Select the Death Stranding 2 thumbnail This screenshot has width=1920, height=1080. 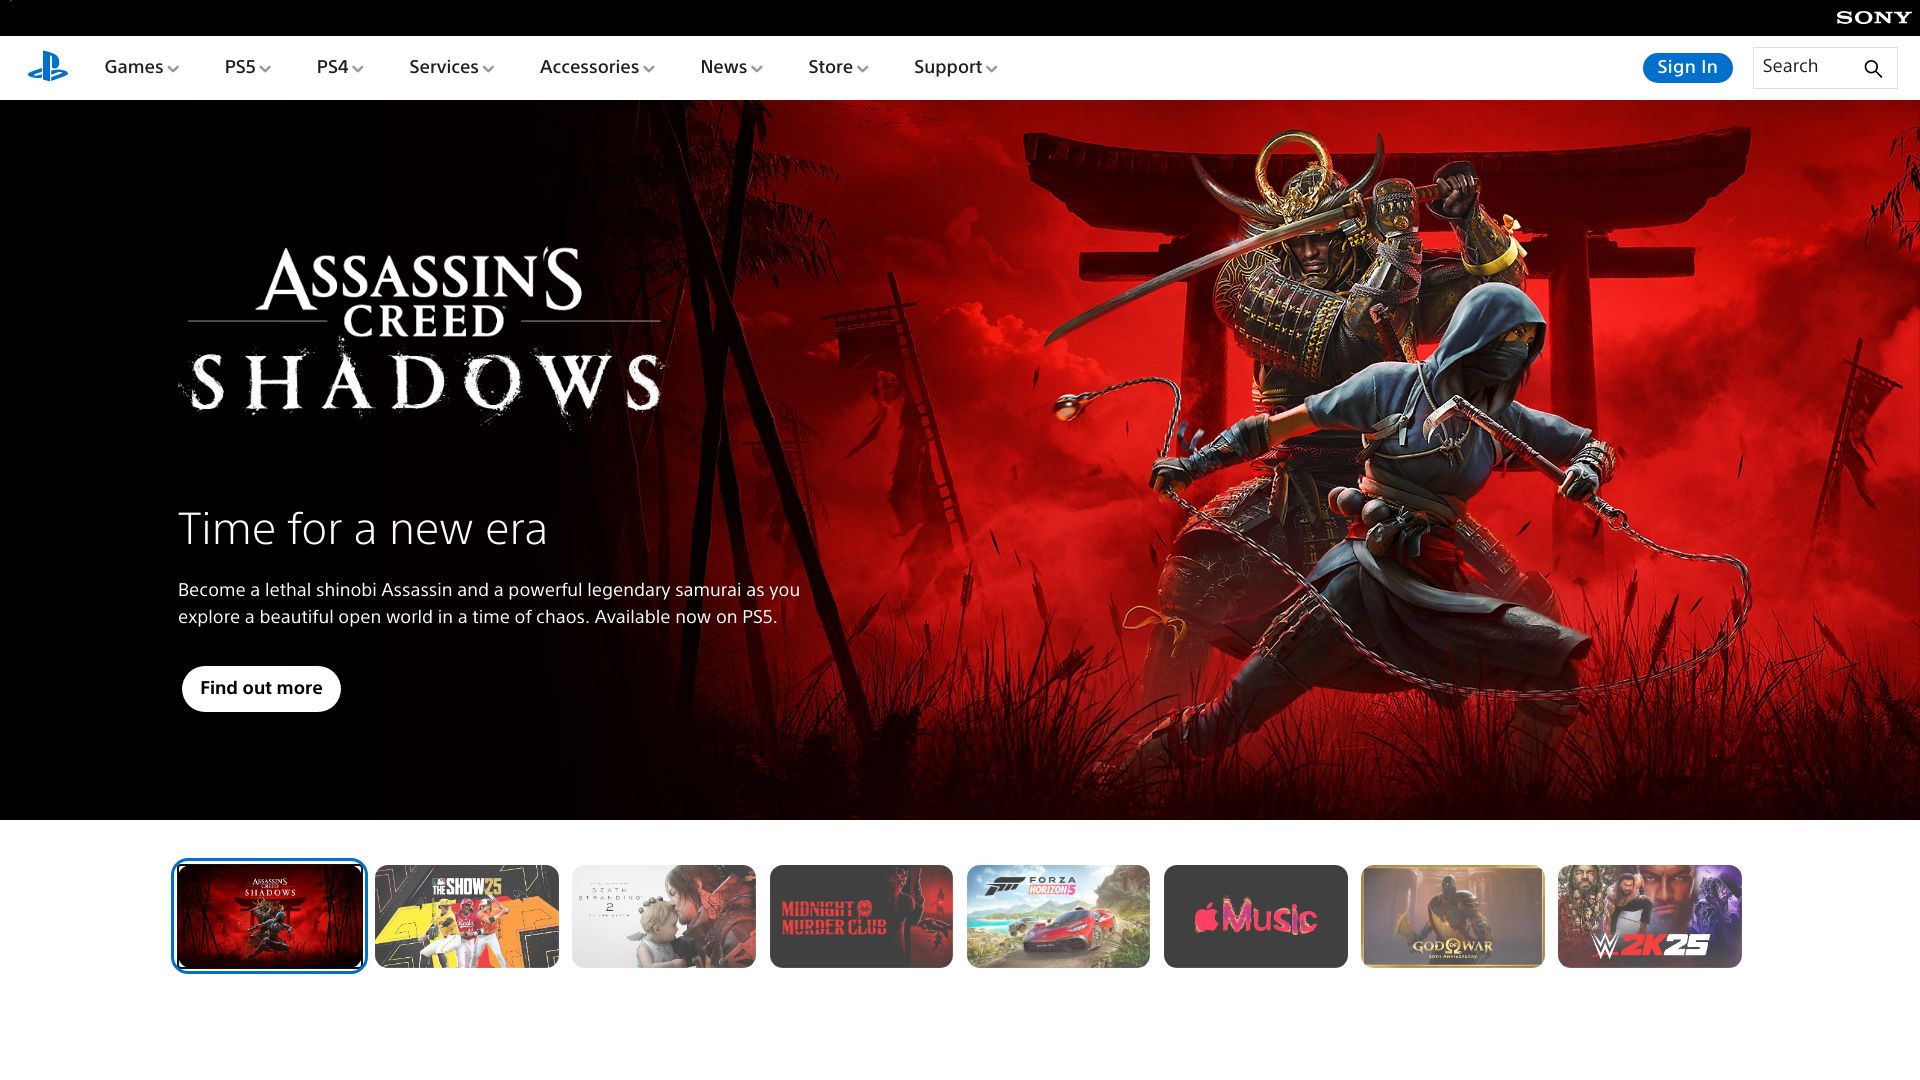[663, 916]
